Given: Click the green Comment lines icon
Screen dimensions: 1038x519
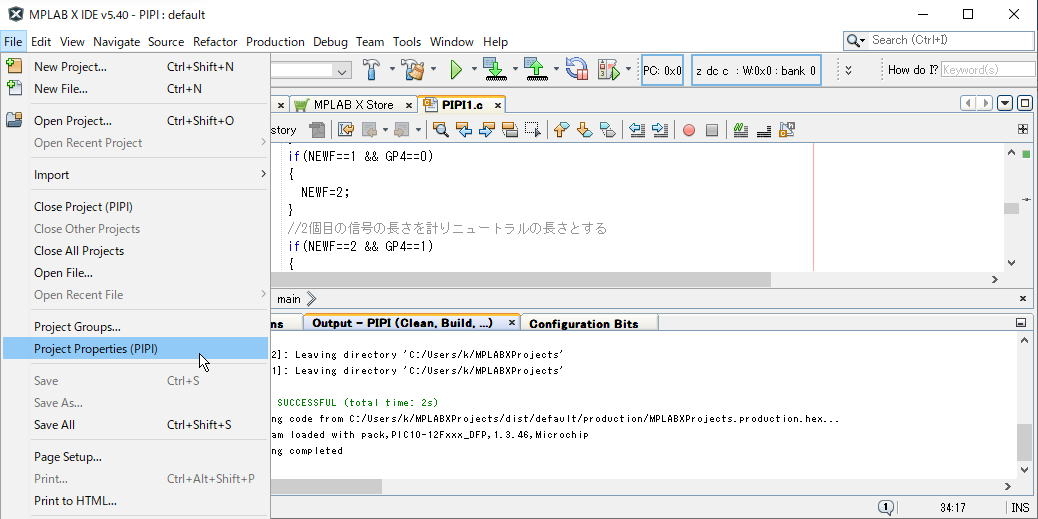Looking at the screenshot, I should point(741,130).
